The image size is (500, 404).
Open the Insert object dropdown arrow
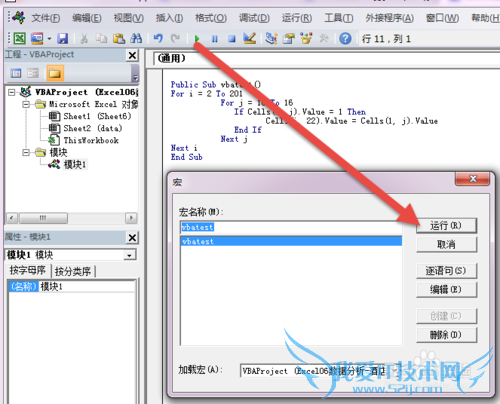point(49,39)
